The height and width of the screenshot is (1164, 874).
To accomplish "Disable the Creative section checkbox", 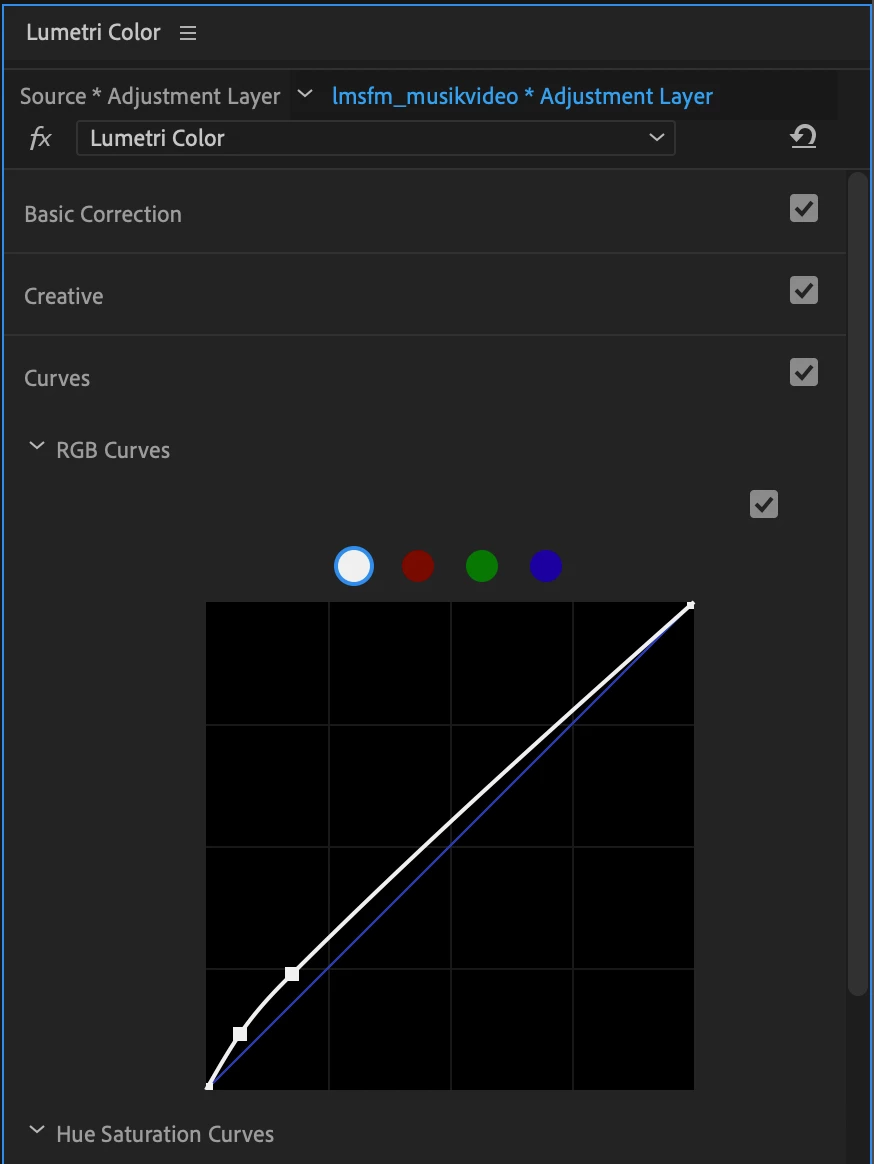I will (803, 290).
